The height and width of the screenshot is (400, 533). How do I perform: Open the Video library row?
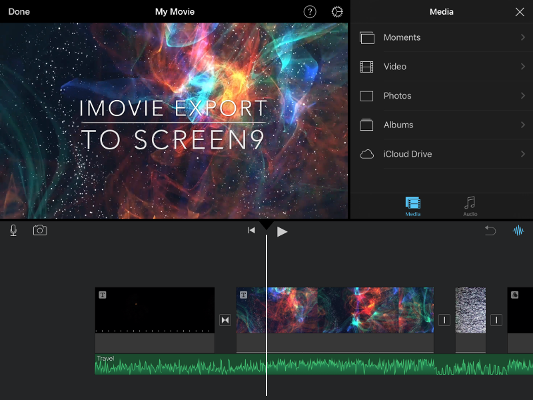pyautogui.click(x=442, y=67)
